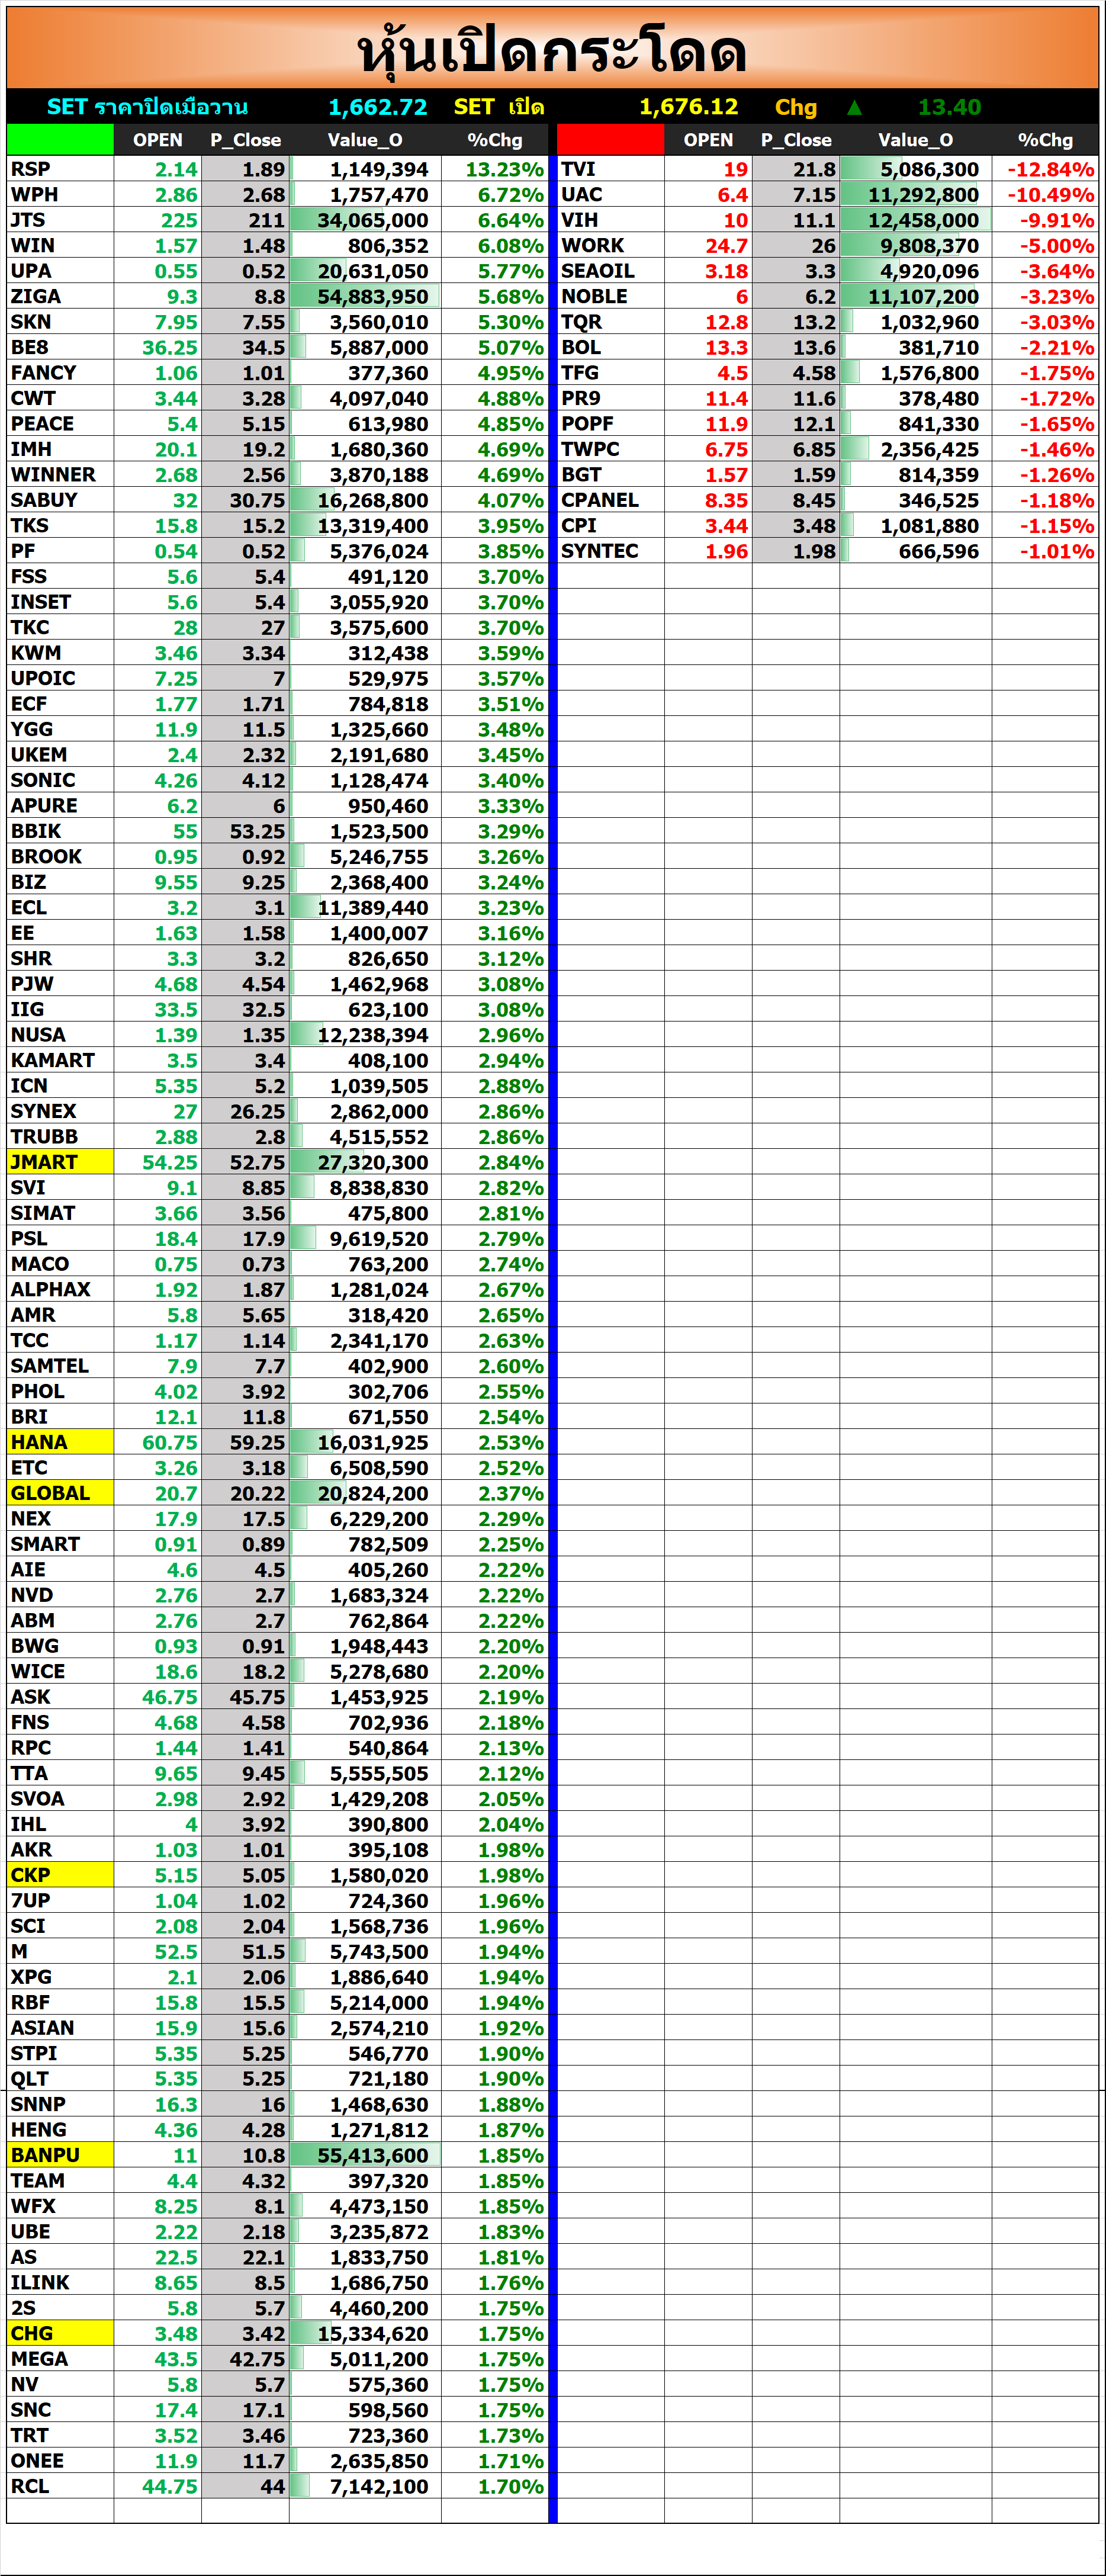Screen dimensions: 1106x2576
Task: Click the yellow highlighted JMART cell
Action: pyautogui.click(x=60, y=1162)
